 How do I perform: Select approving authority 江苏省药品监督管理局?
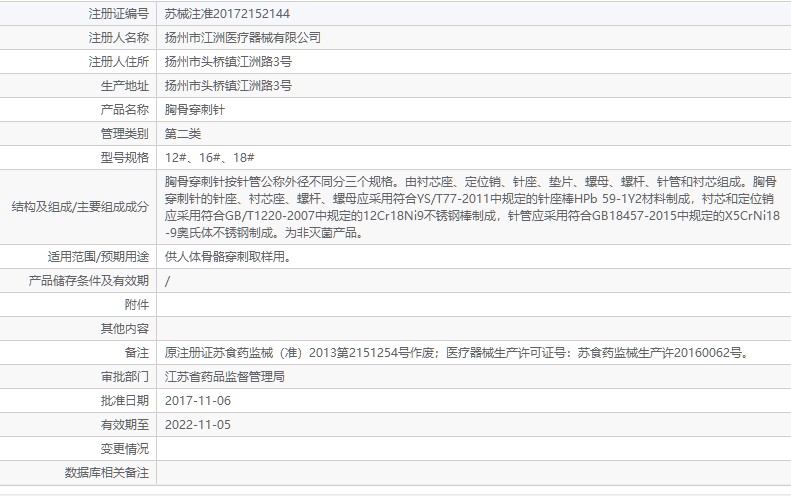point(224,377)
